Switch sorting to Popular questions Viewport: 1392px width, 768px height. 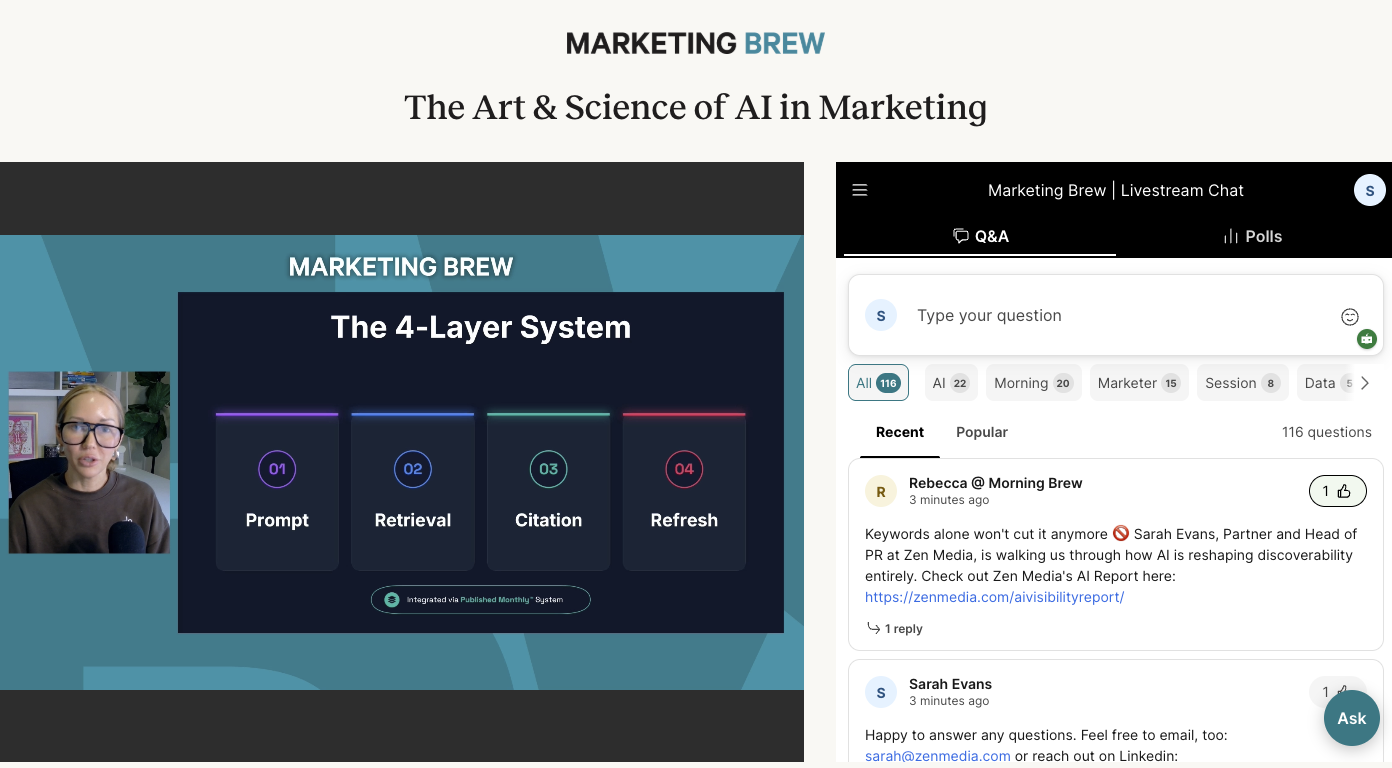click(x=981, y=432)
